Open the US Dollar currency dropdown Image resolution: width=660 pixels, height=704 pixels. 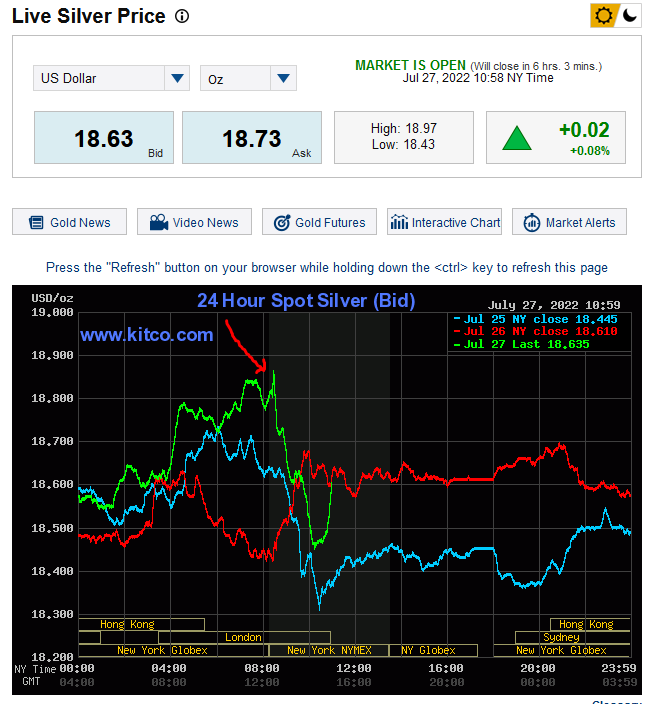click(x=111, y=78)
